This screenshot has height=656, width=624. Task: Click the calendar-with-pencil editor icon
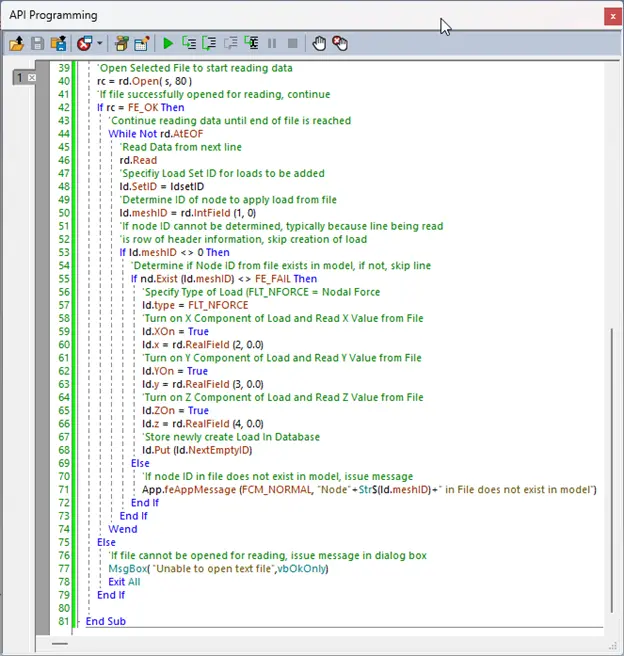pyautogui.click(x=142, y=44)
